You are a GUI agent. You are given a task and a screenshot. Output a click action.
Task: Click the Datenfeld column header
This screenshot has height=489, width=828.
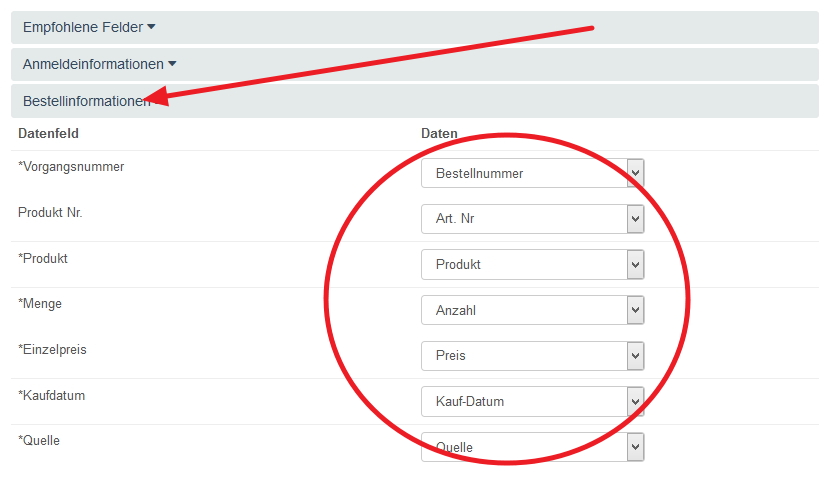click(48, 133)
